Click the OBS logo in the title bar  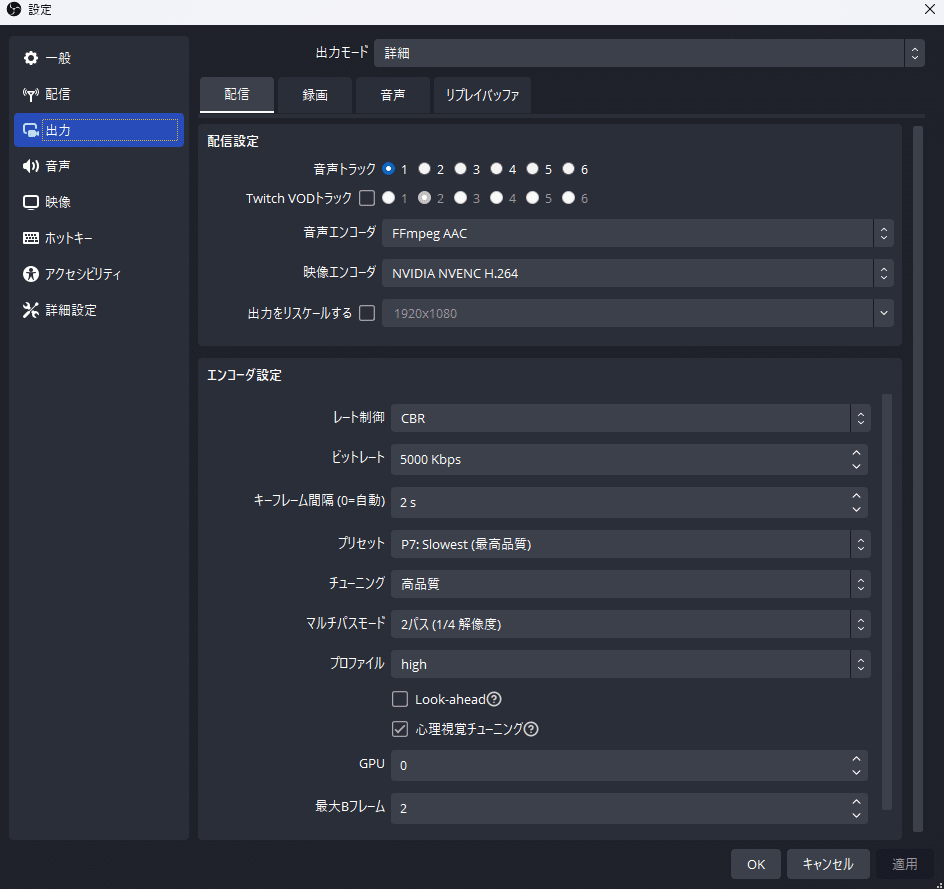coord(14,9)
